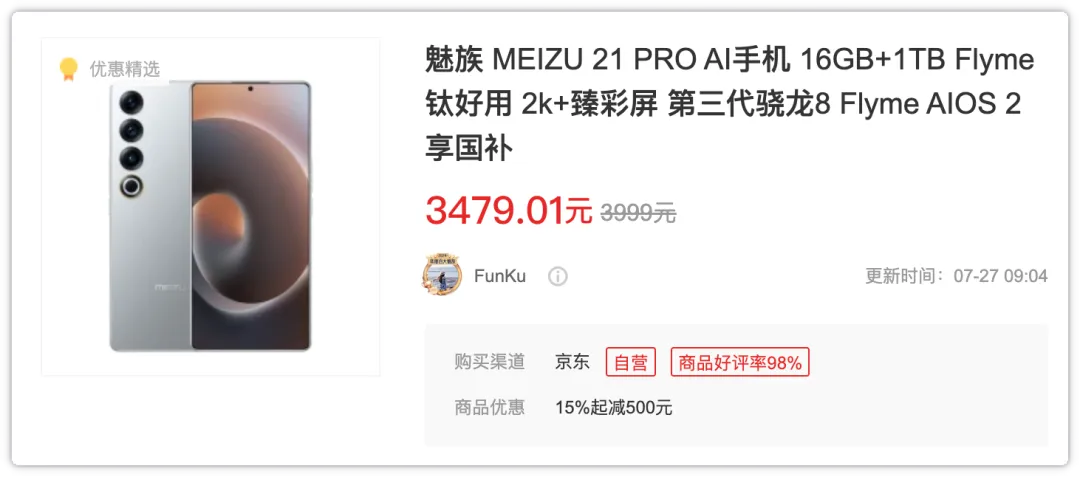The image size is (1080, 477).
Task: Click the 购买渠道 label
Action: pyautogui.click(x=490, y=362)
